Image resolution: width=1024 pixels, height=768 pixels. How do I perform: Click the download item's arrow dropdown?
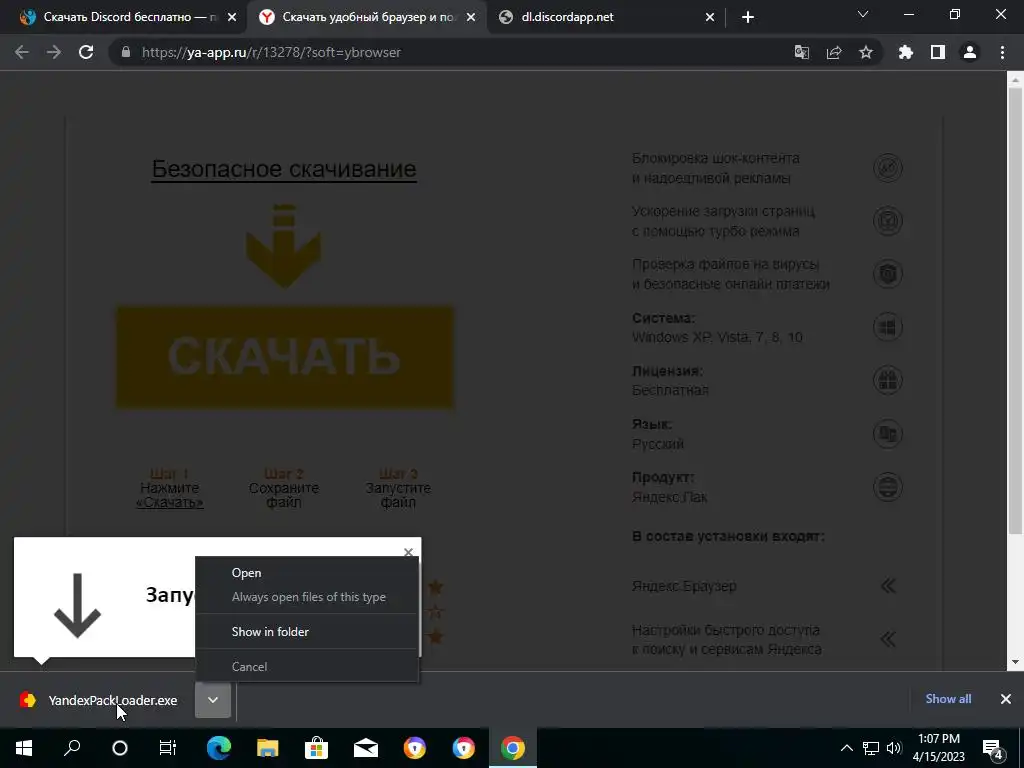click(213, 700)
